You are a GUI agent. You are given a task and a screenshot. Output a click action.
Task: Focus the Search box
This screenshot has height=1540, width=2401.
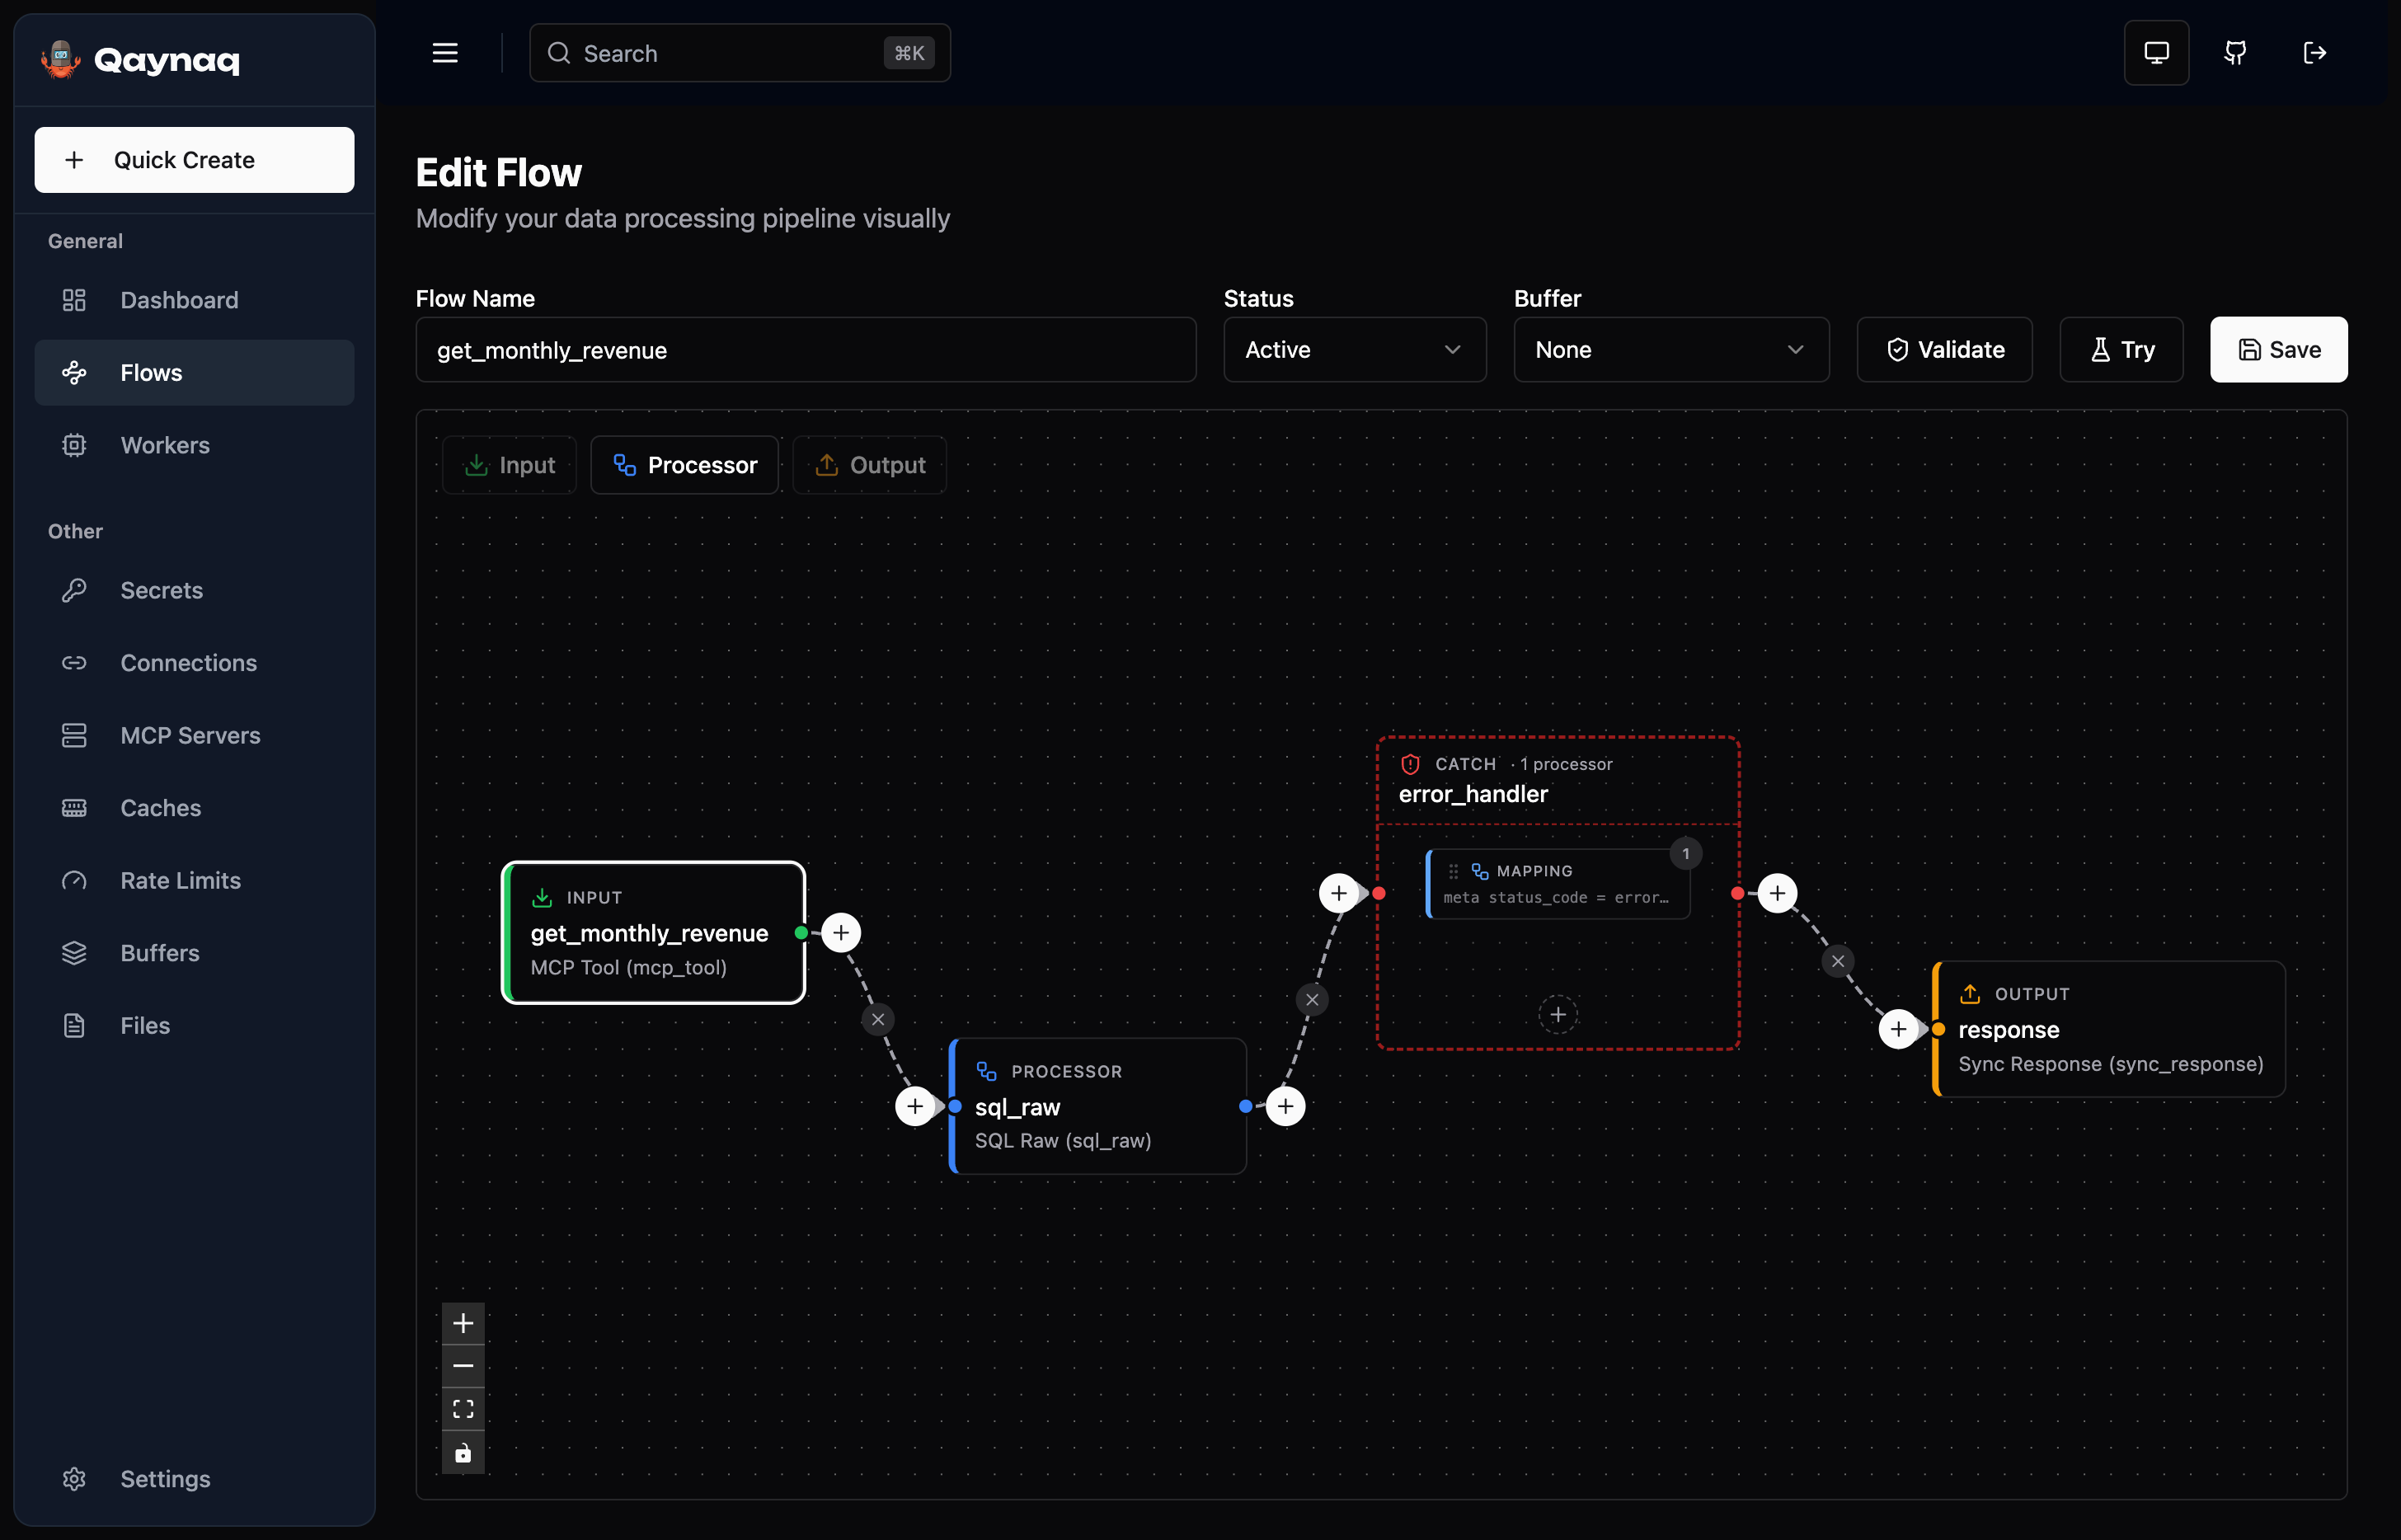pos(740,53)
